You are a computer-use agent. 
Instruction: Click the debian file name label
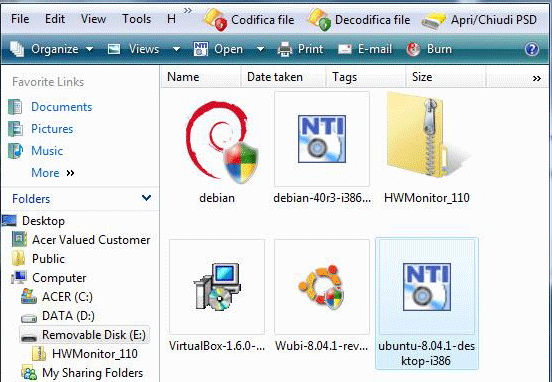pos(217,198)
